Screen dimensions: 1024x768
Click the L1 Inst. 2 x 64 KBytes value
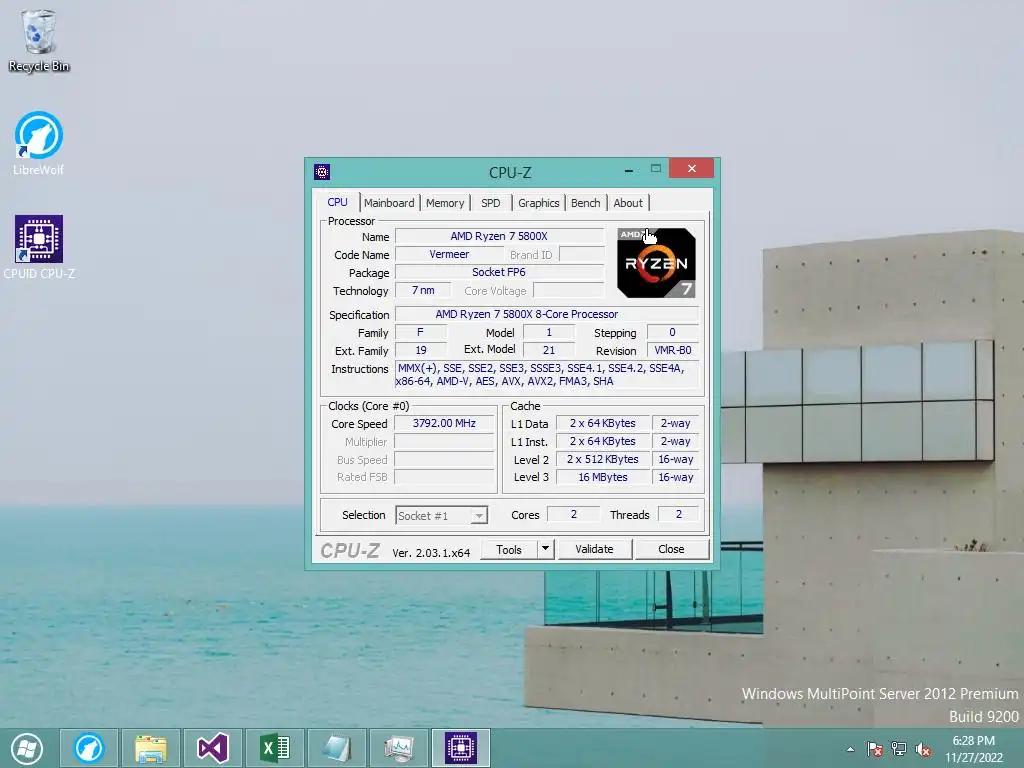(x=602, y=441)
